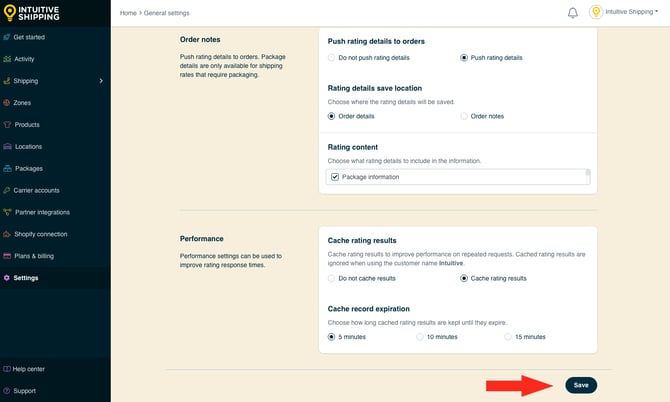
Task: Expand the Shipping submenu chevron
Action: [x=101, y=81]
